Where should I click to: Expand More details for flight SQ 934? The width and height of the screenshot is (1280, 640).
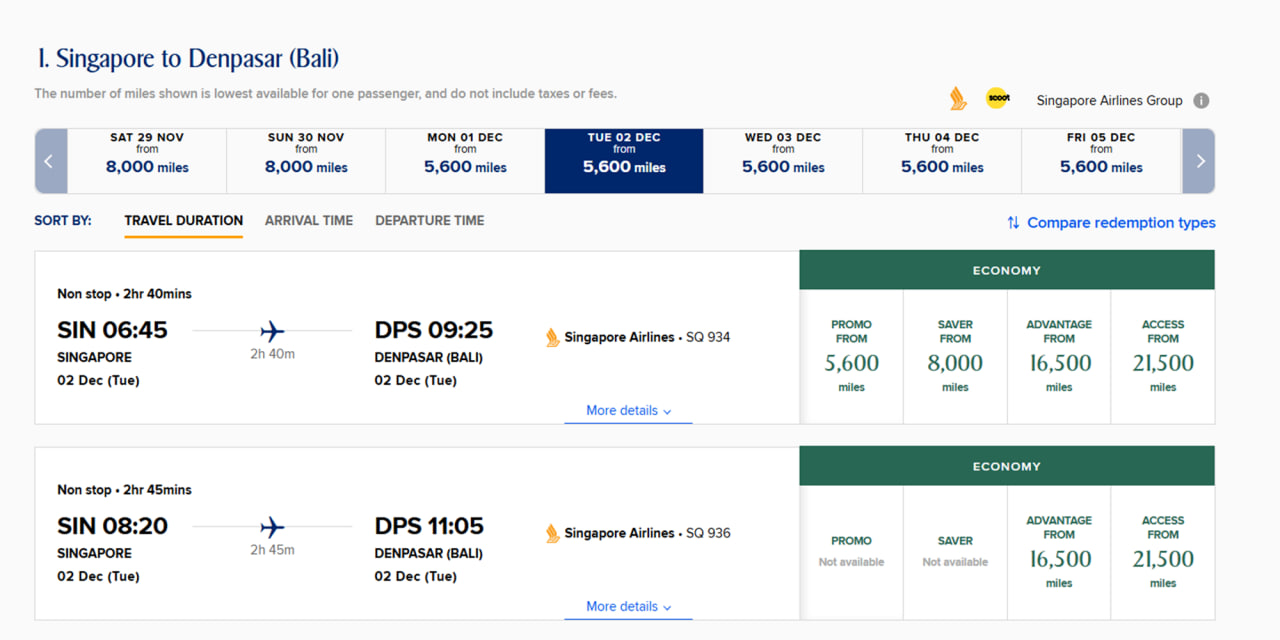[628, 411]
